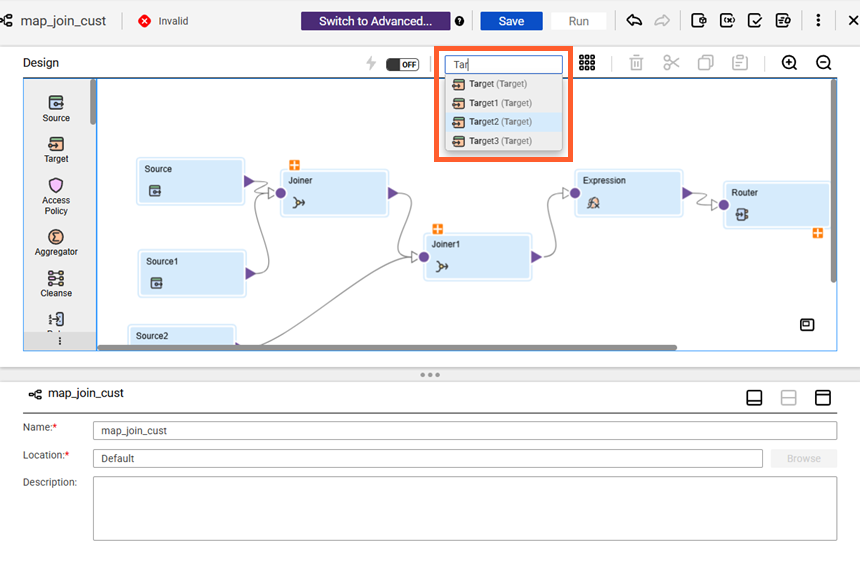The width and height of the screenshot is (860, 584).
Task: Click the partly hidden transformation below Cleanse
Action: [x=56, y=320]
